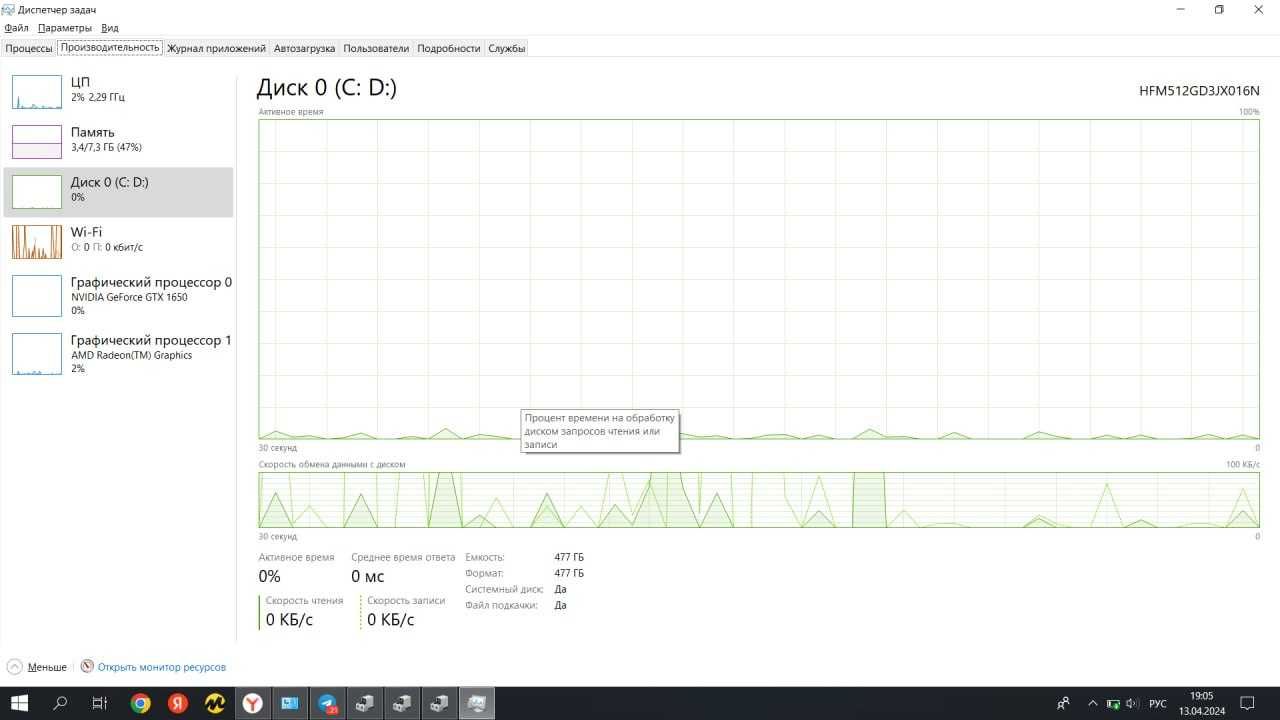Select the ЦП (CPU) performance graph thumbnail
The width and height of the screenshot is (1280, 720).
[37, 91]
